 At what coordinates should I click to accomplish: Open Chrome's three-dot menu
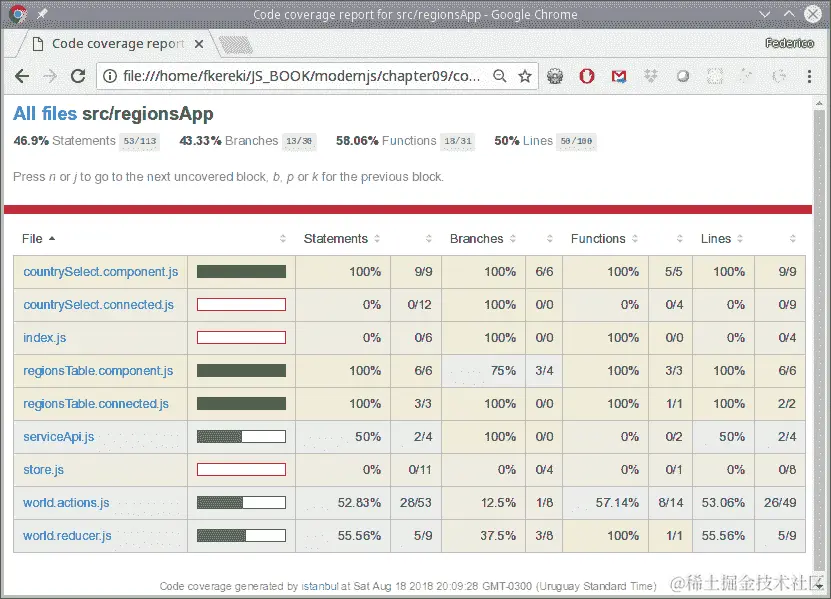(809, 76)
